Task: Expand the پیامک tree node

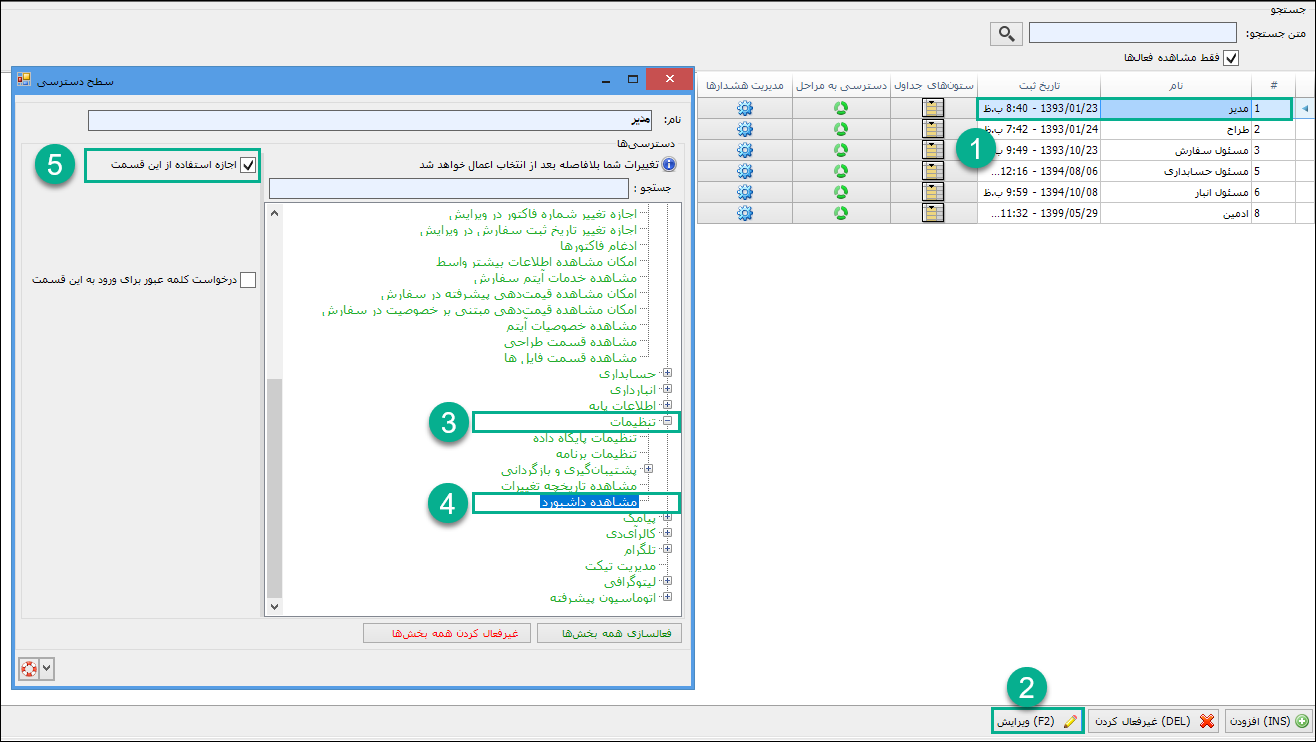Action: (667, 517)
